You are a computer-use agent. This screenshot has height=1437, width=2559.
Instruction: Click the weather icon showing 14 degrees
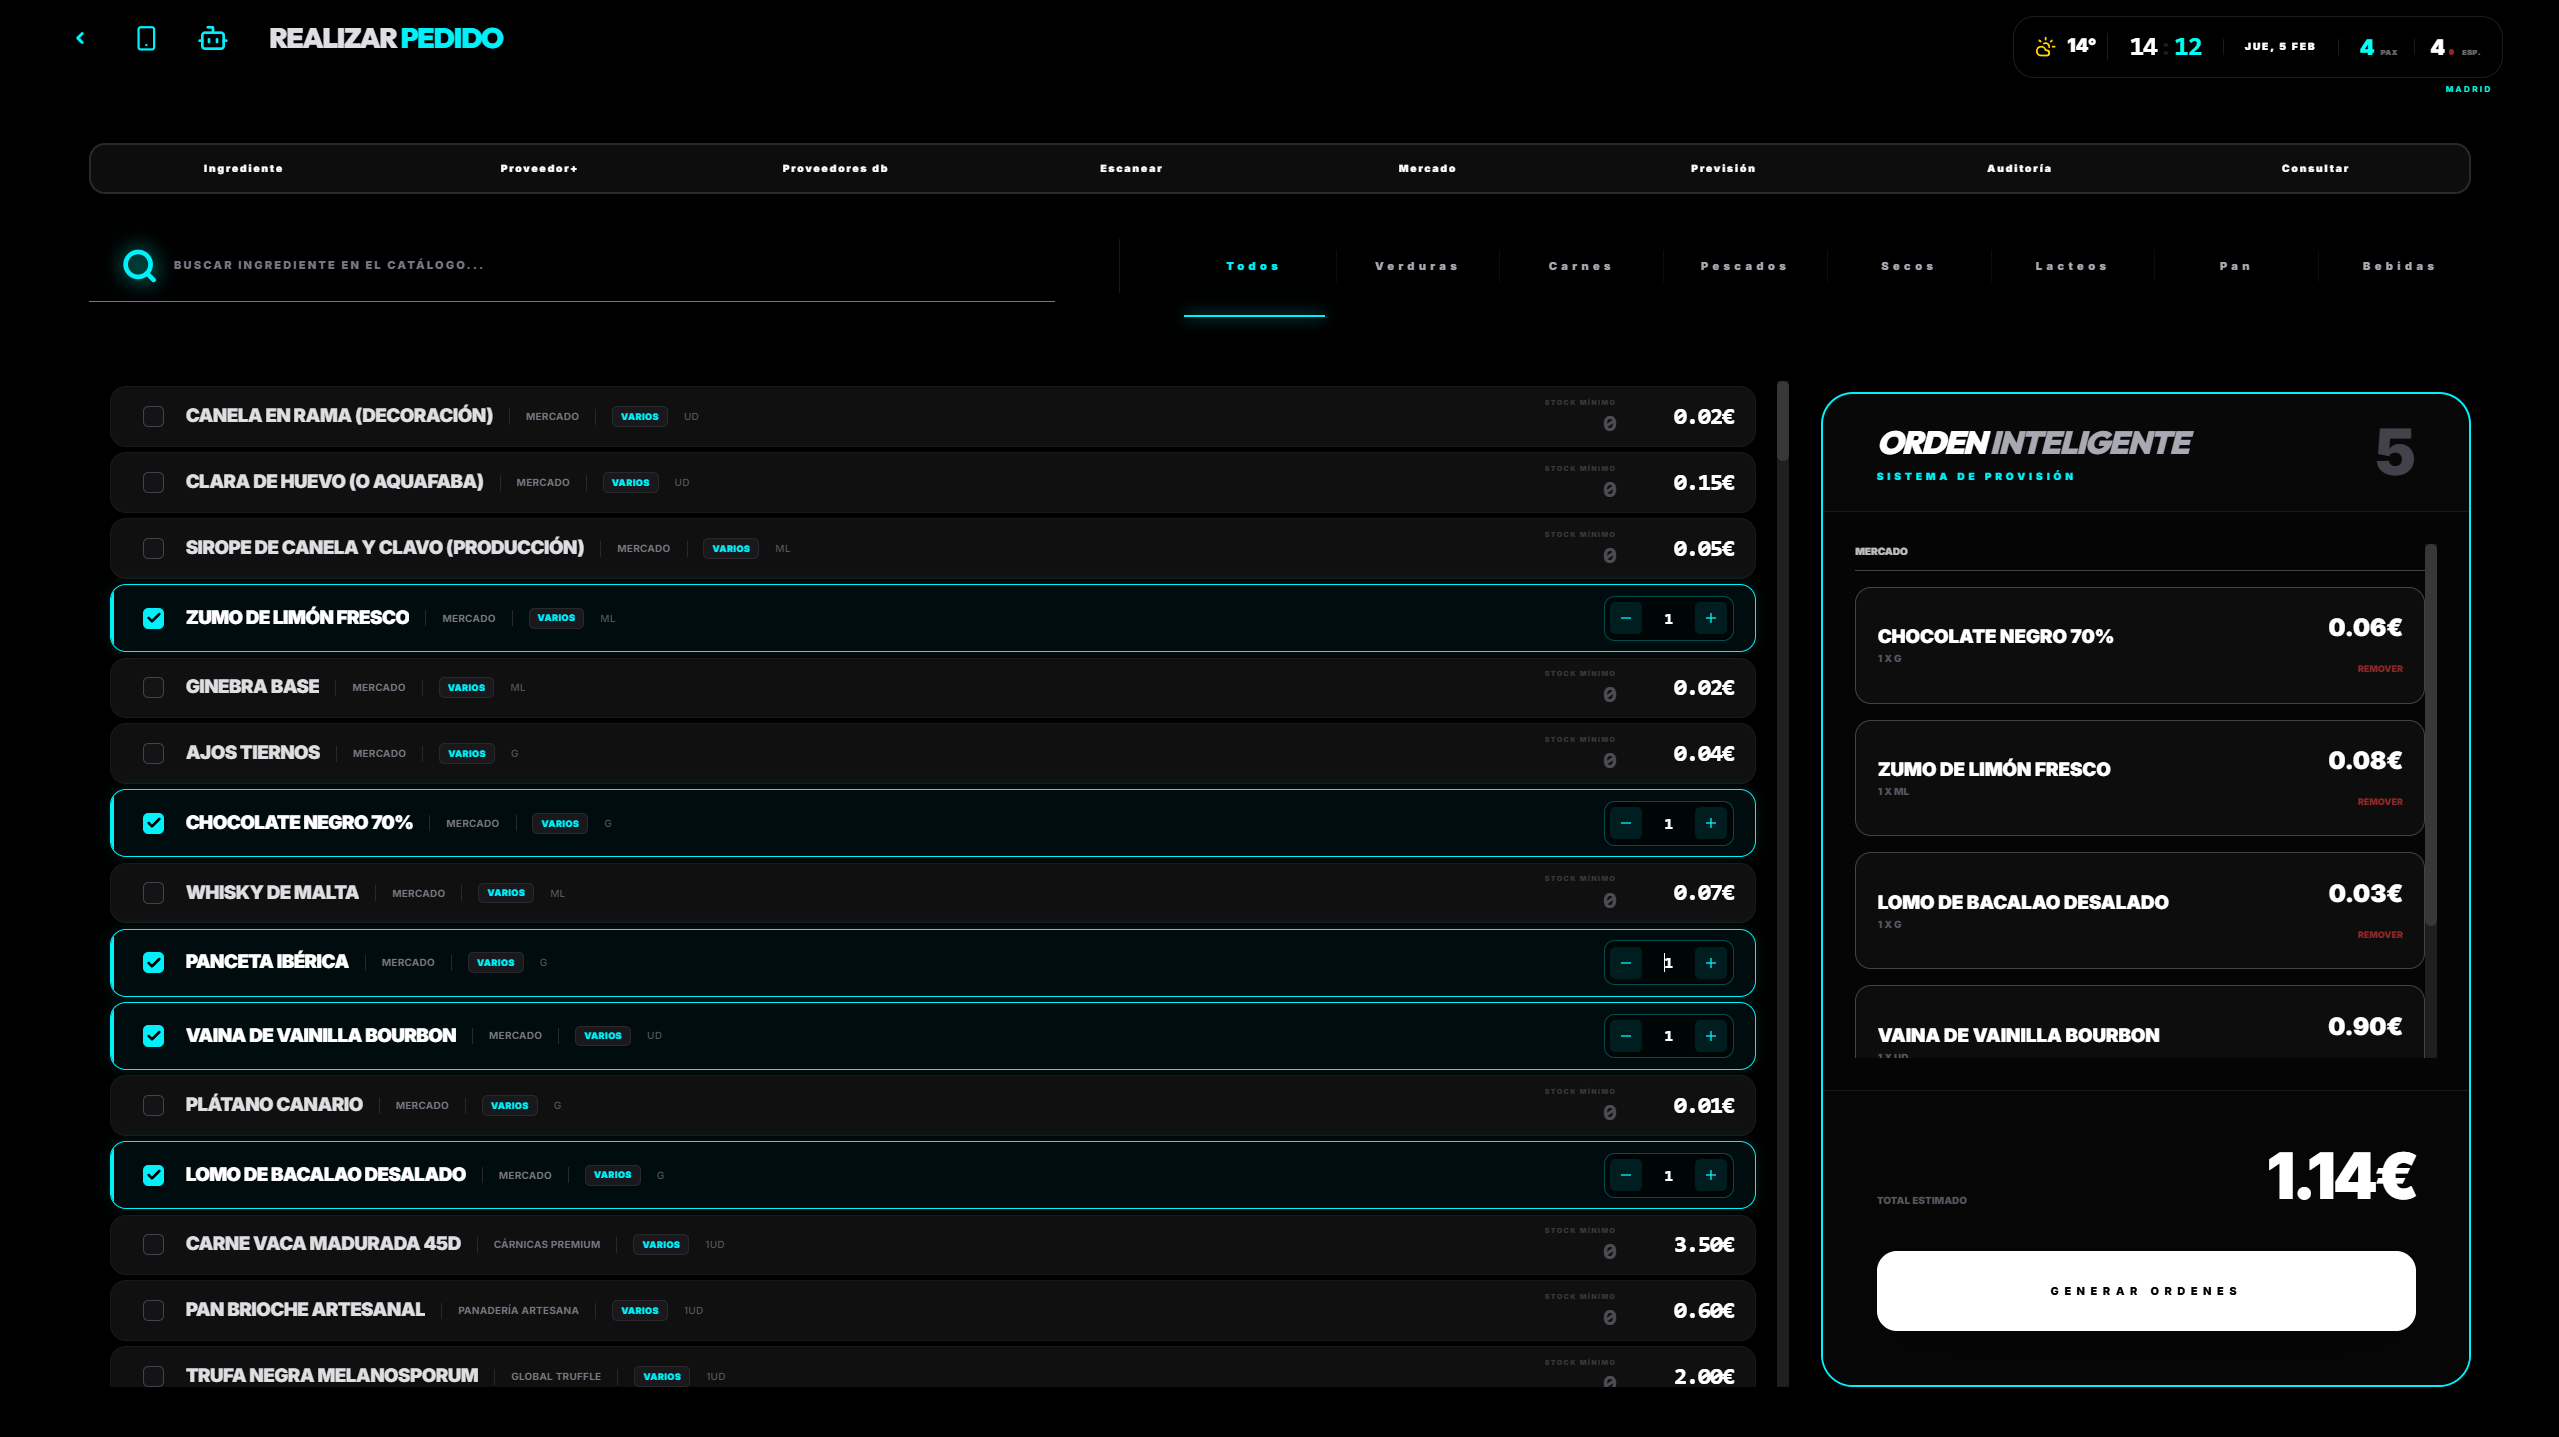click(2043, 45)
